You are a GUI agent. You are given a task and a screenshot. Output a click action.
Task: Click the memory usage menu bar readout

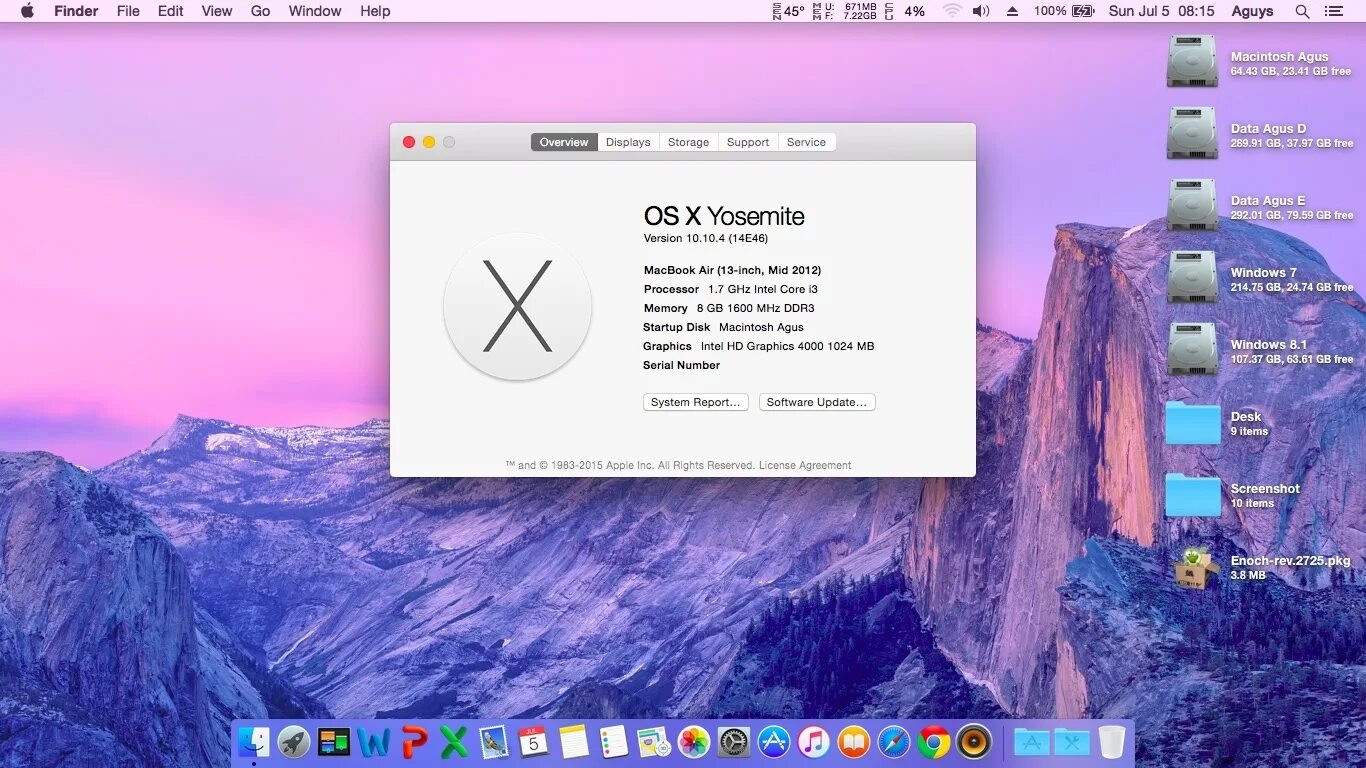844,11
